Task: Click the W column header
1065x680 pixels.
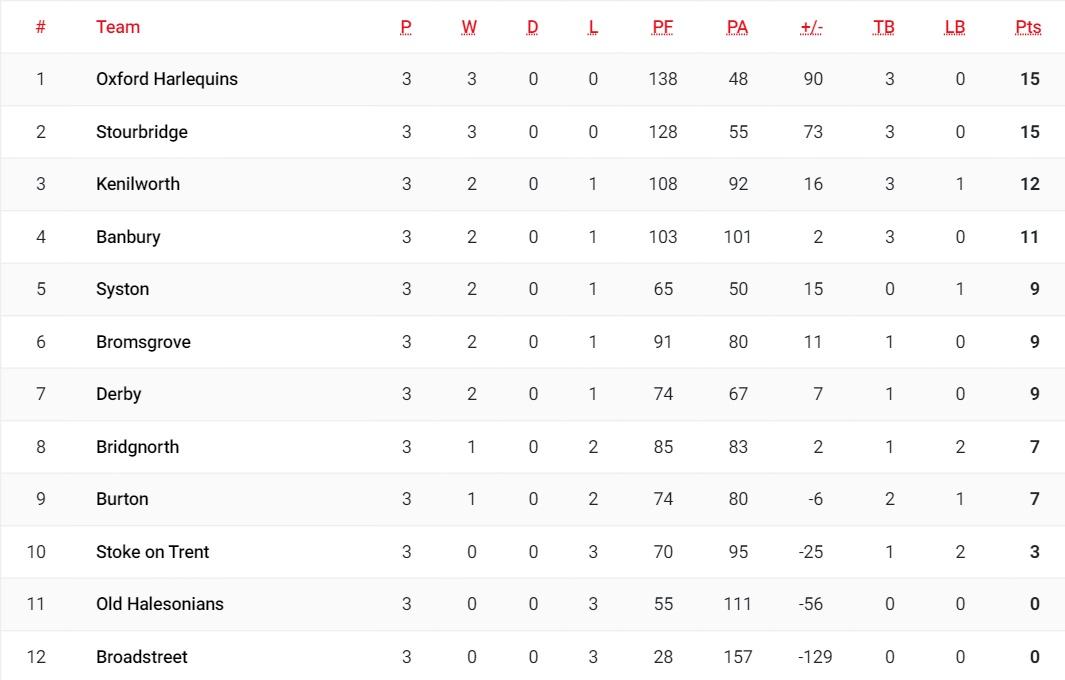Action: tap(469, 28)
